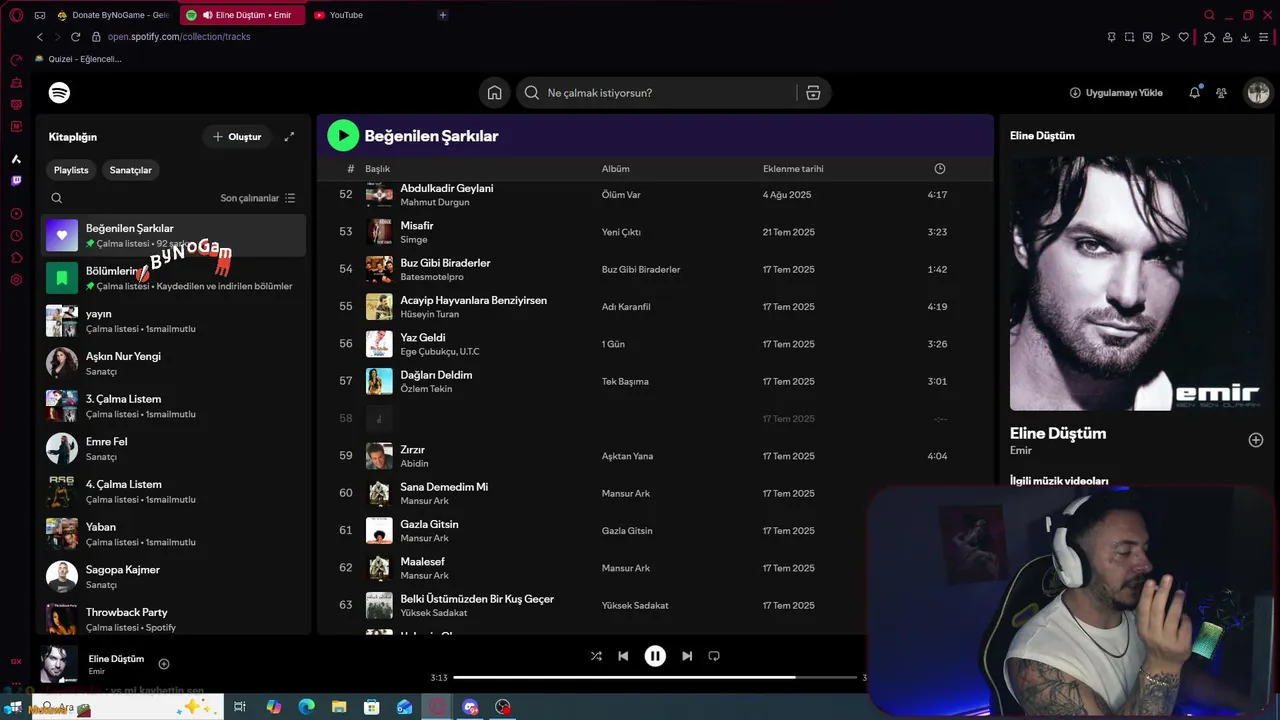Image resolution: width=1280 pixels, height=720 pixels.
Task: Select the track Yaz Geldi
Action: [x=423, y=338]
